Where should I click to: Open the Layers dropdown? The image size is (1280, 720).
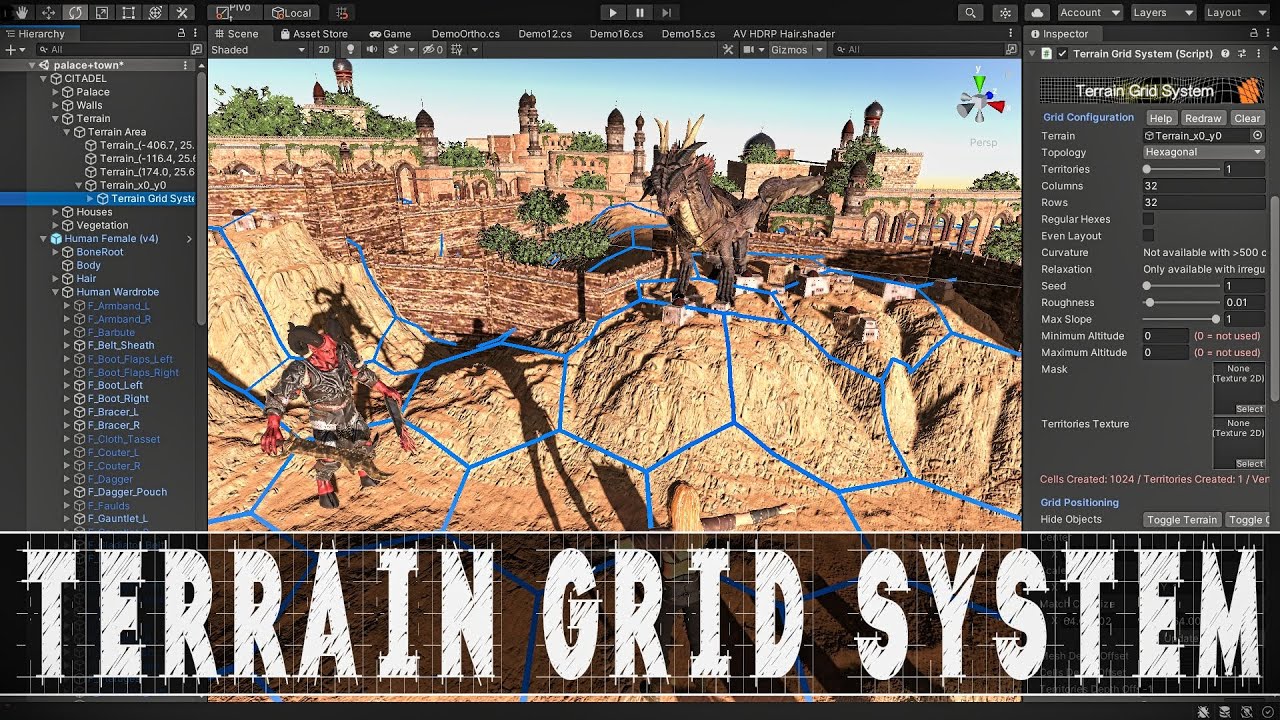click(x=1162, y=13)
